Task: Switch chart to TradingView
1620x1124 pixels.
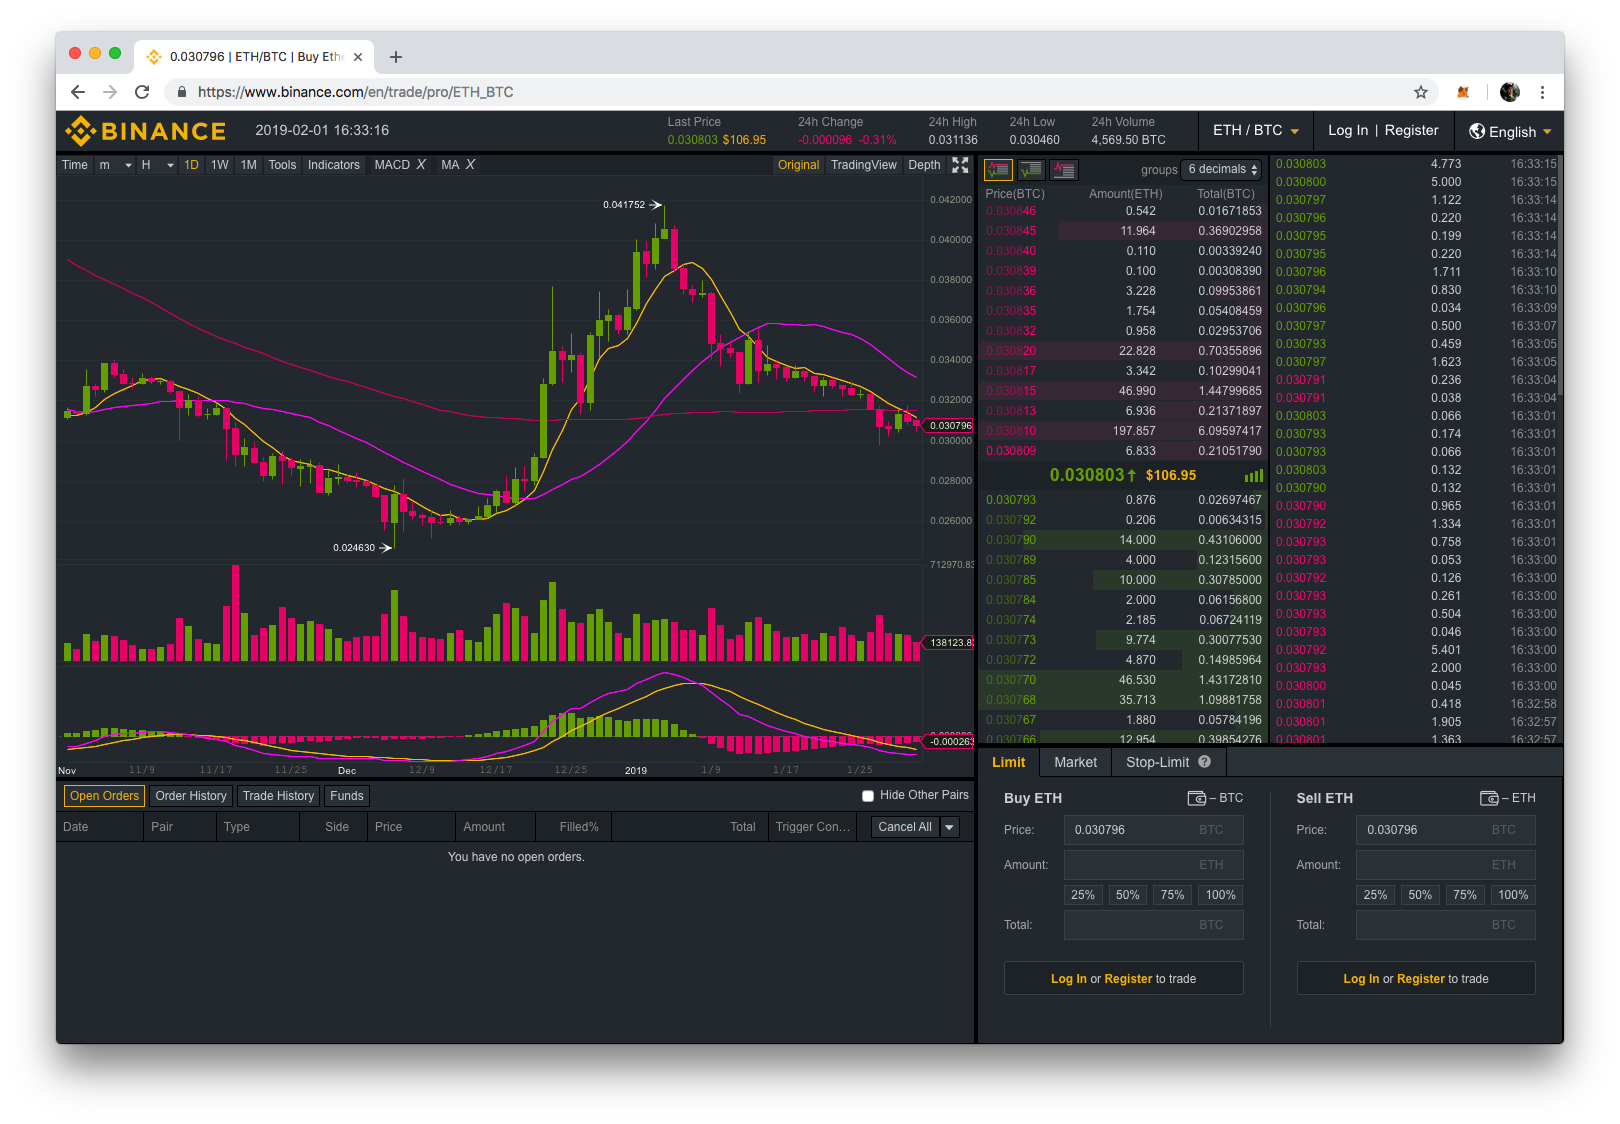Action: pyautogui.click(x=864, y=165)
